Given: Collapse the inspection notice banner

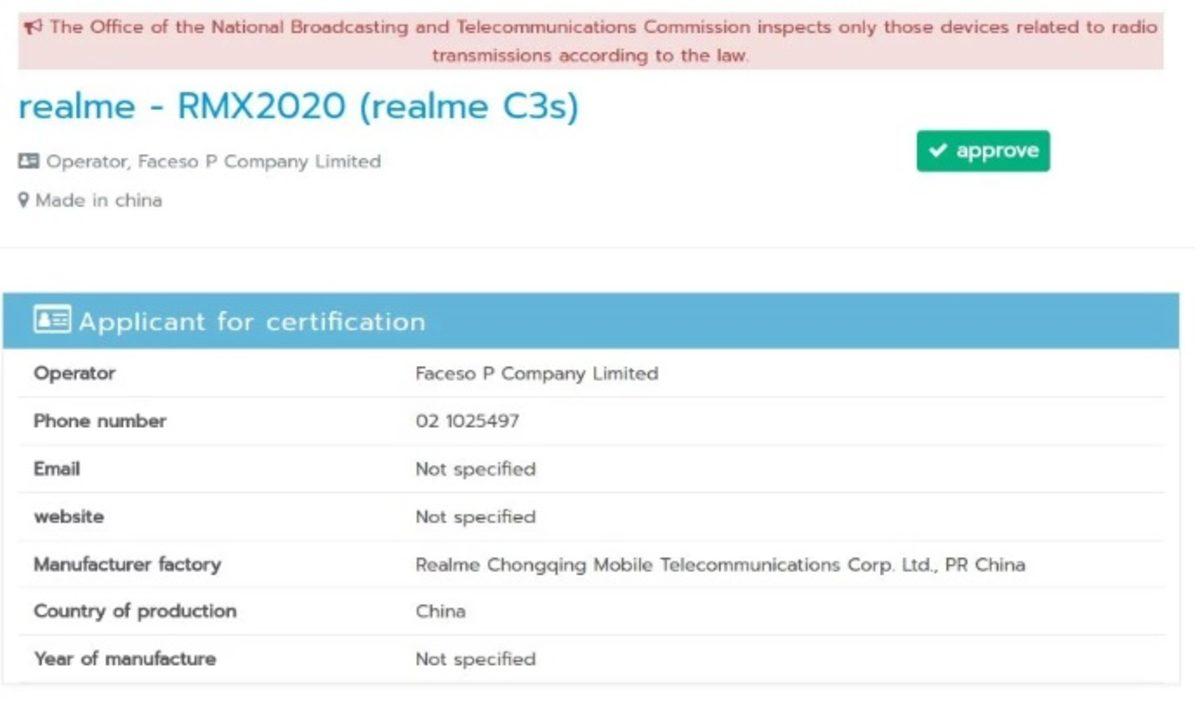Looking at the screenshot, I should [600, 40].
